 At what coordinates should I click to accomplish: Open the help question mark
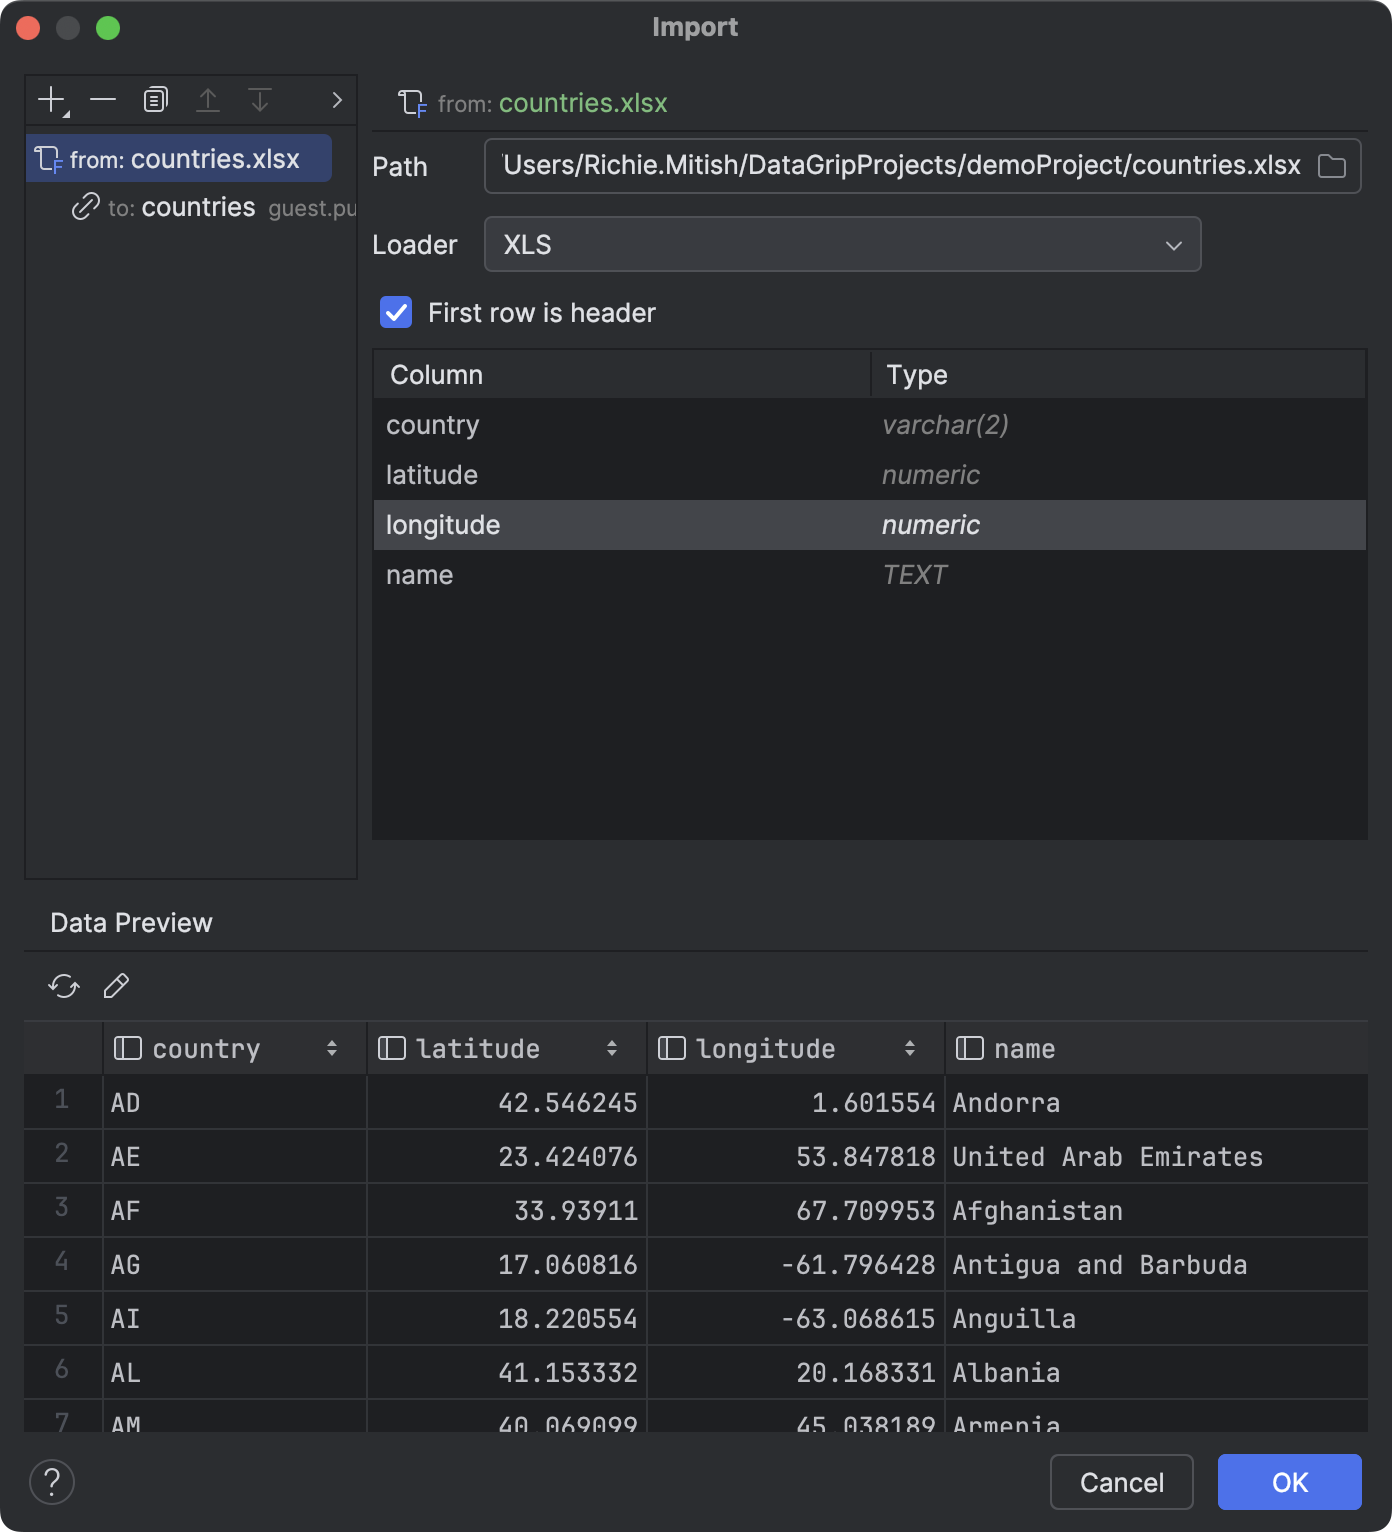51,1482
